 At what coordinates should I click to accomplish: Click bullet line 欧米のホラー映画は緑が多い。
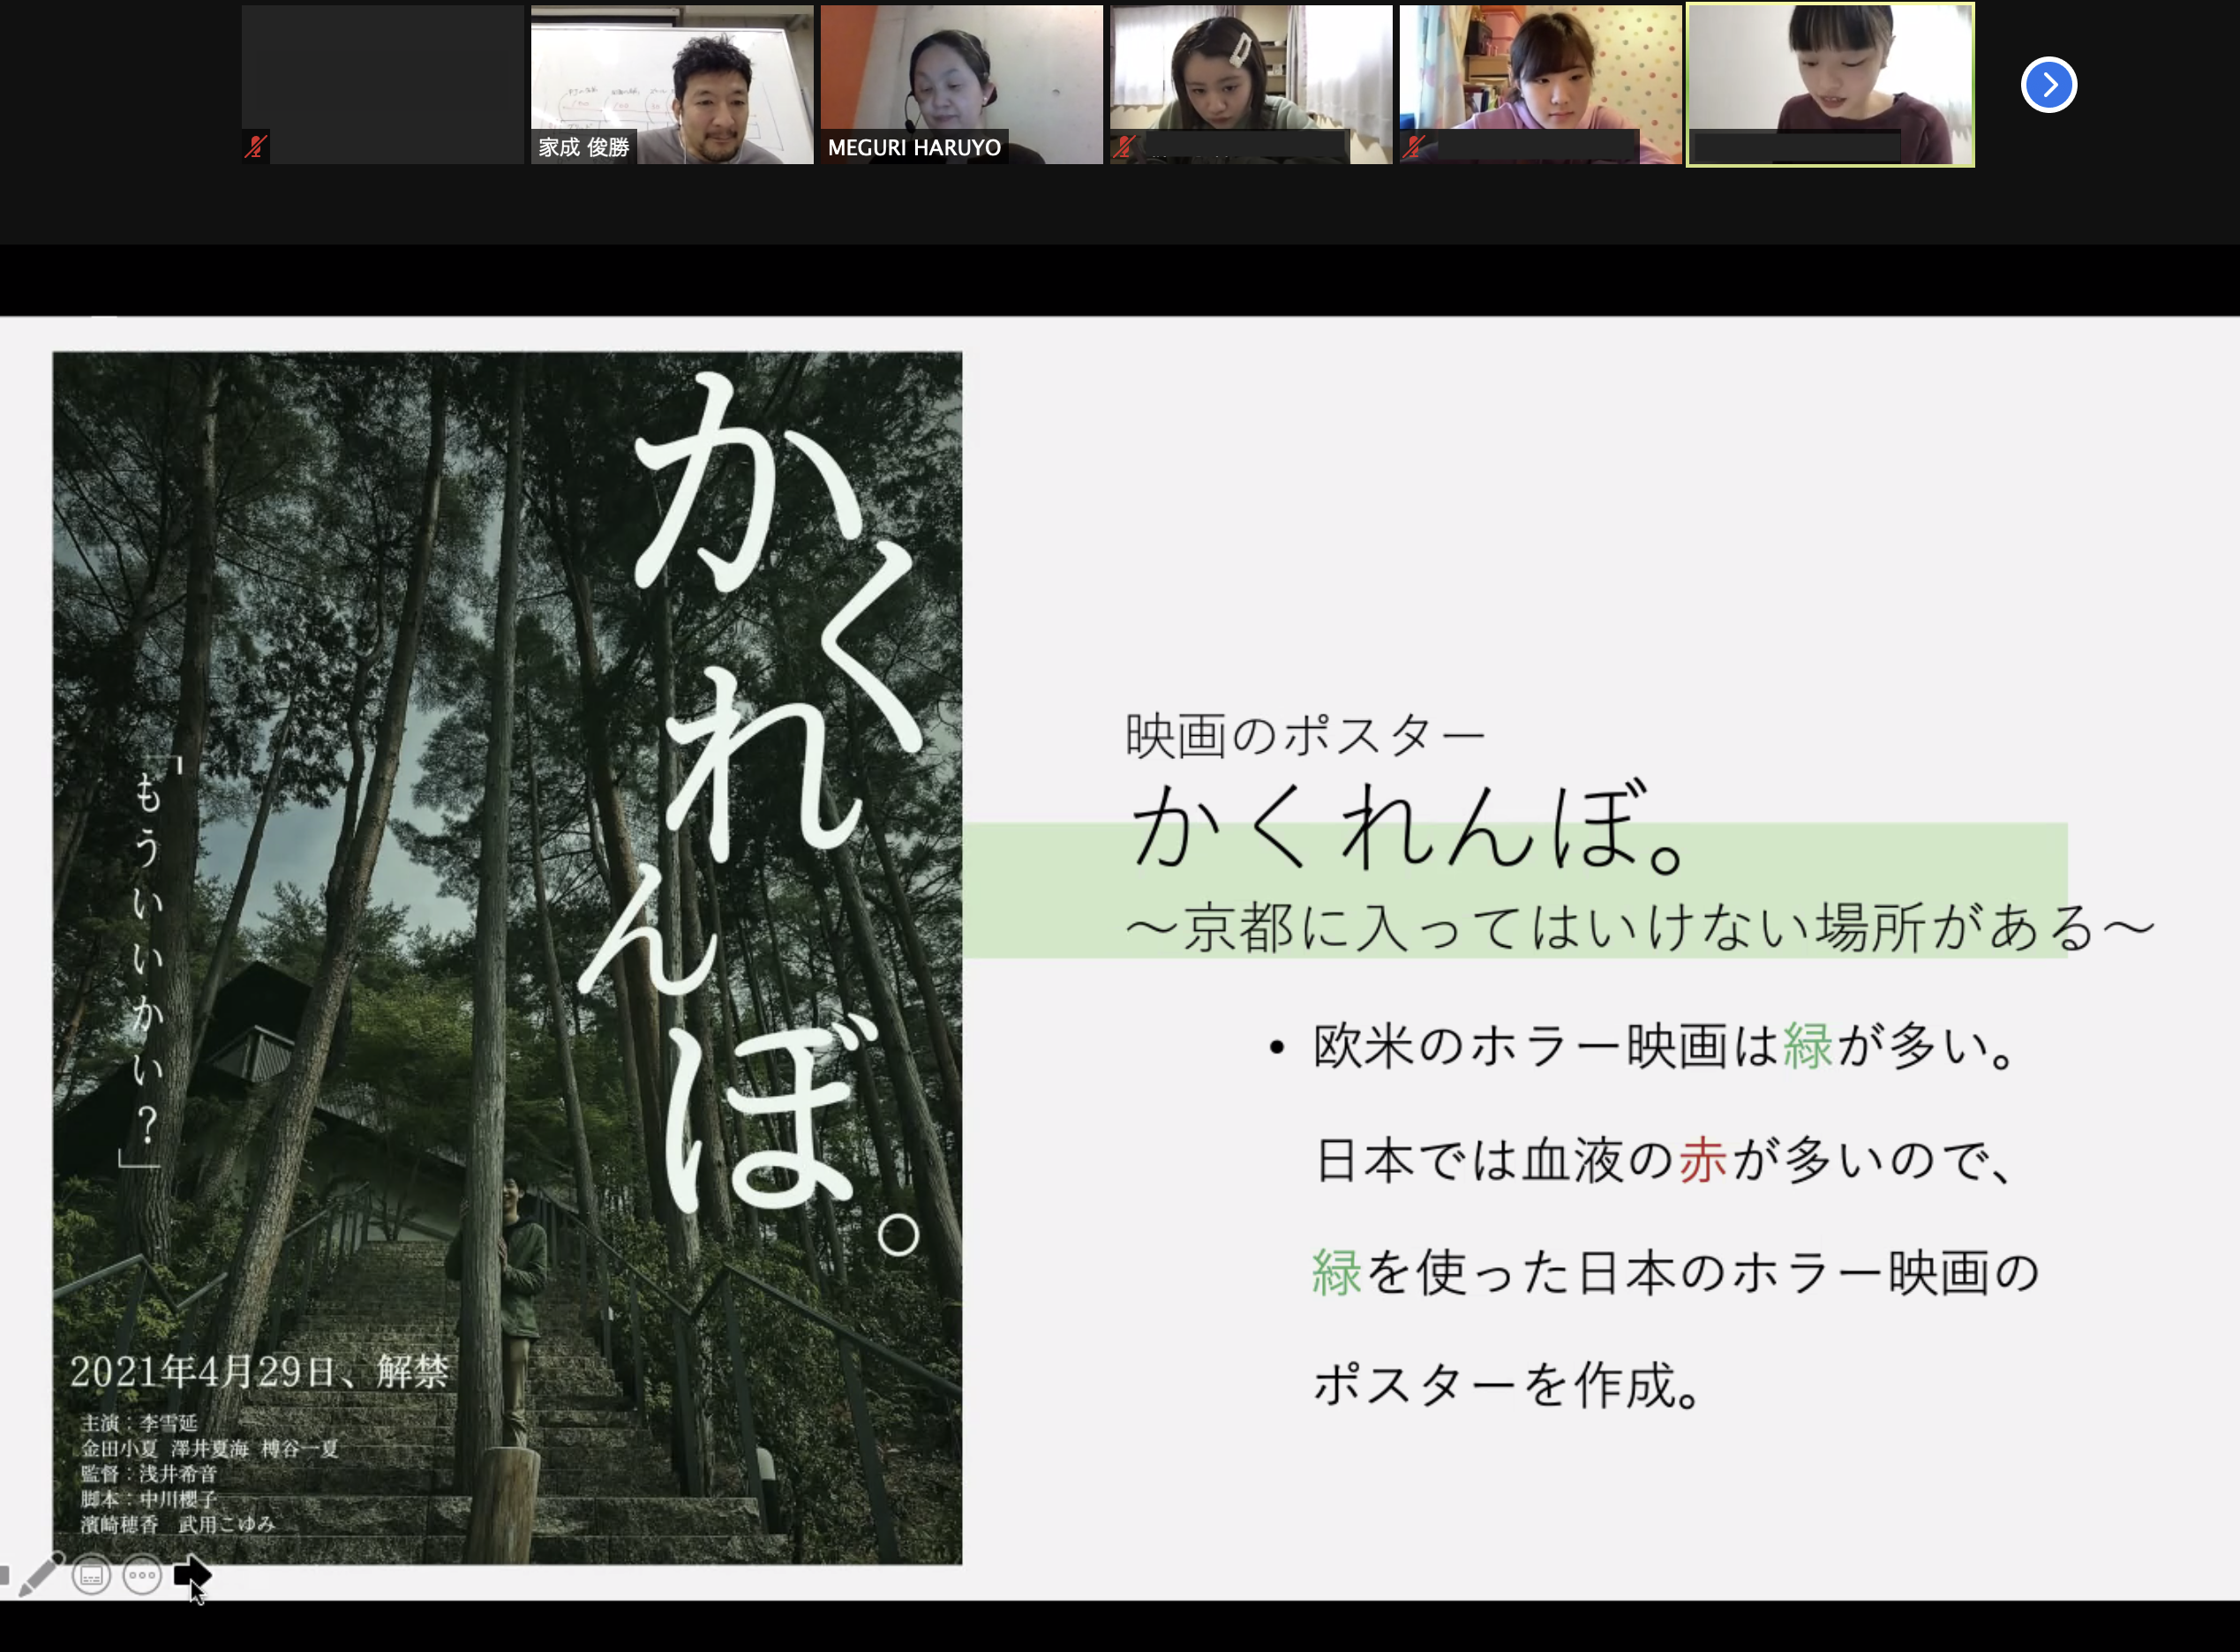(1665, 1047)
